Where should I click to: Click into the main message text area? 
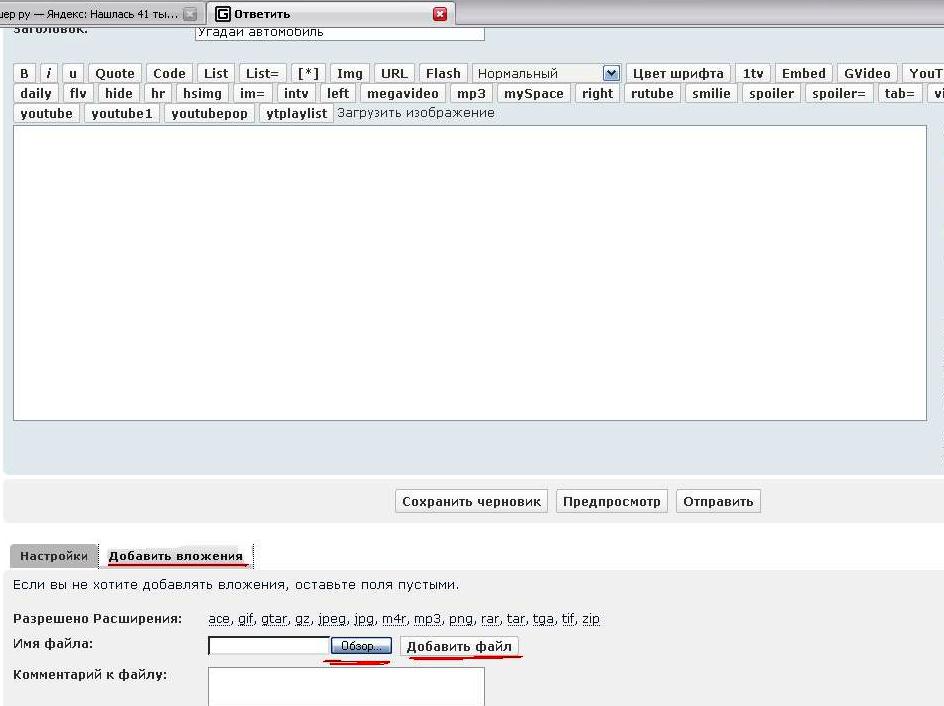click(469, 272)
